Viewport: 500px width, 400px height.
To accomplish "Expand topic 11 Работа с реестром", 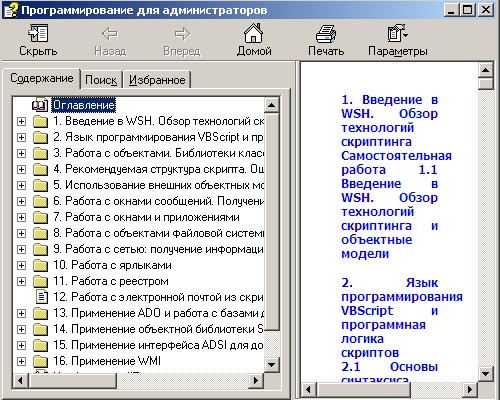I will pyautogui.click(x=21, y=281).
